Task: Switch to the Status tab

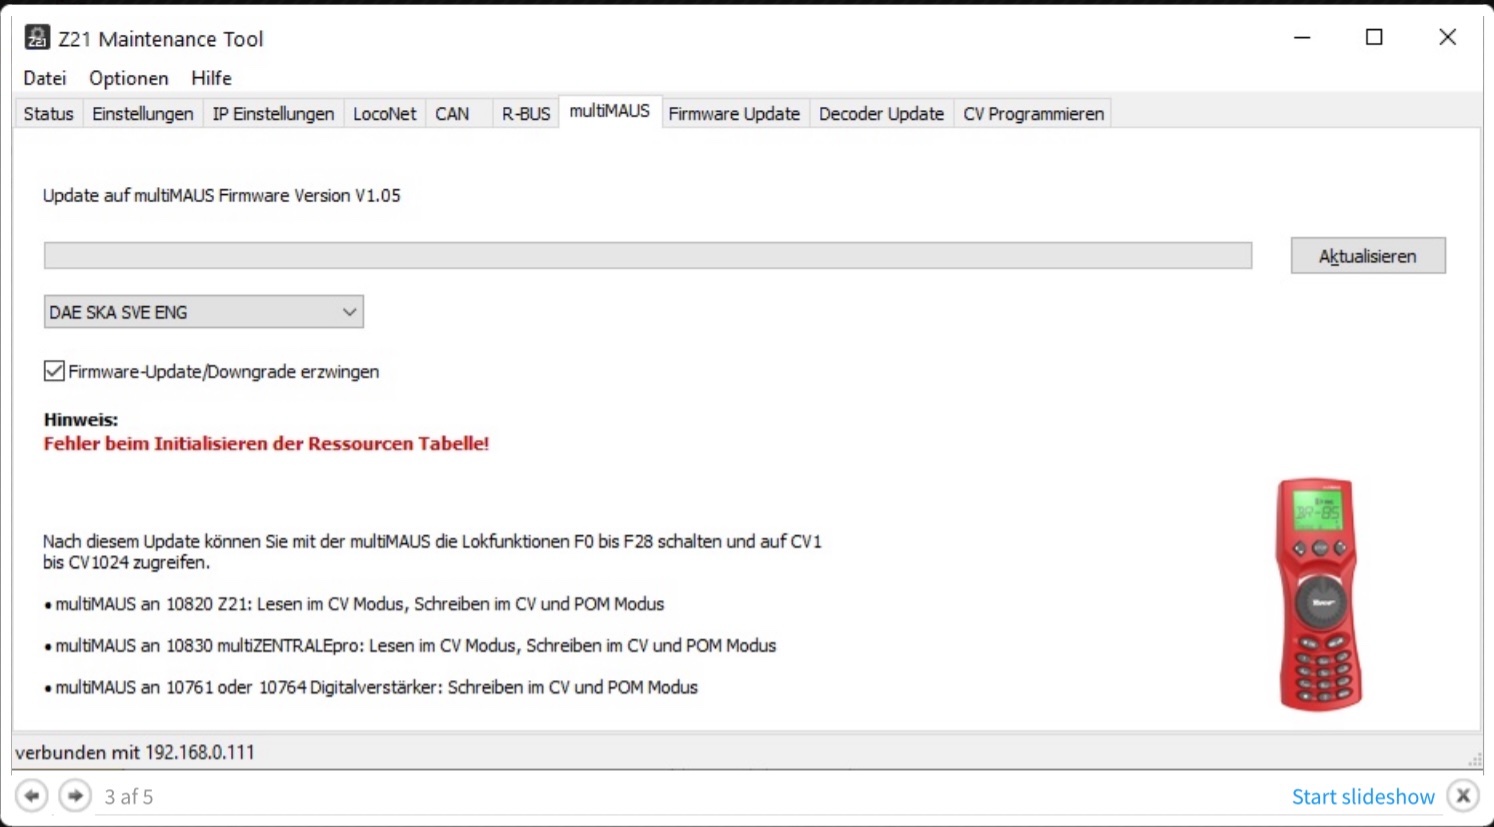Action: 48,114
